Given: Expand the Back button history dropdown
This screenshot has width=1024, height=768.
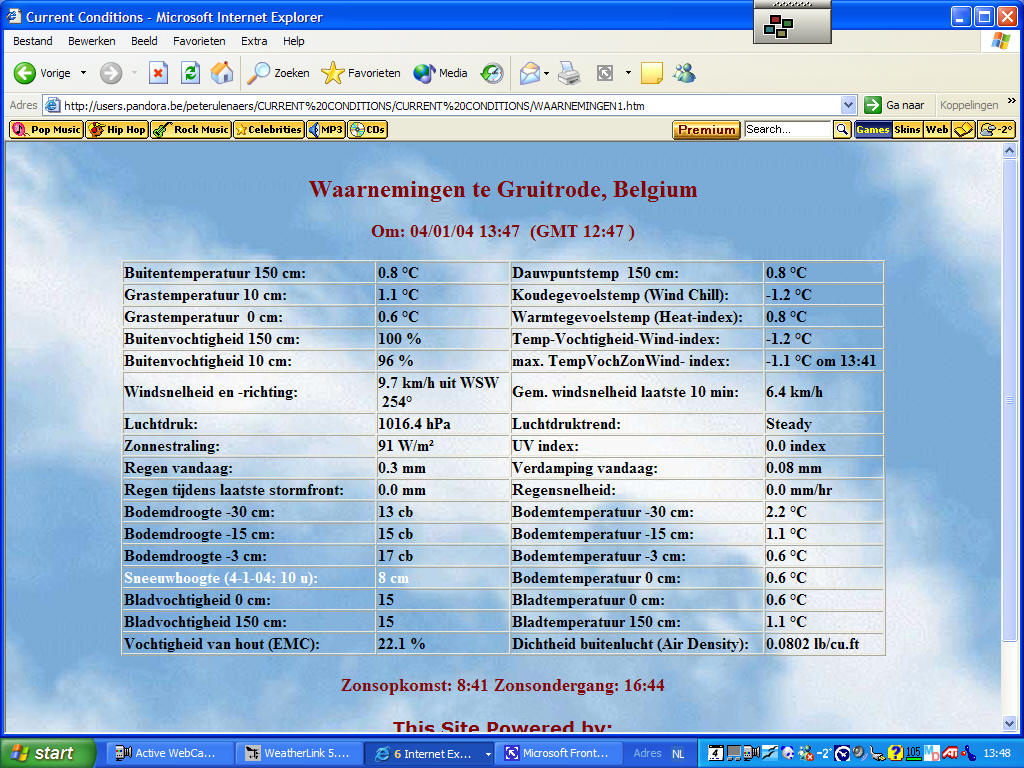Looking at the screenshot, I should [x=83, y=73].
